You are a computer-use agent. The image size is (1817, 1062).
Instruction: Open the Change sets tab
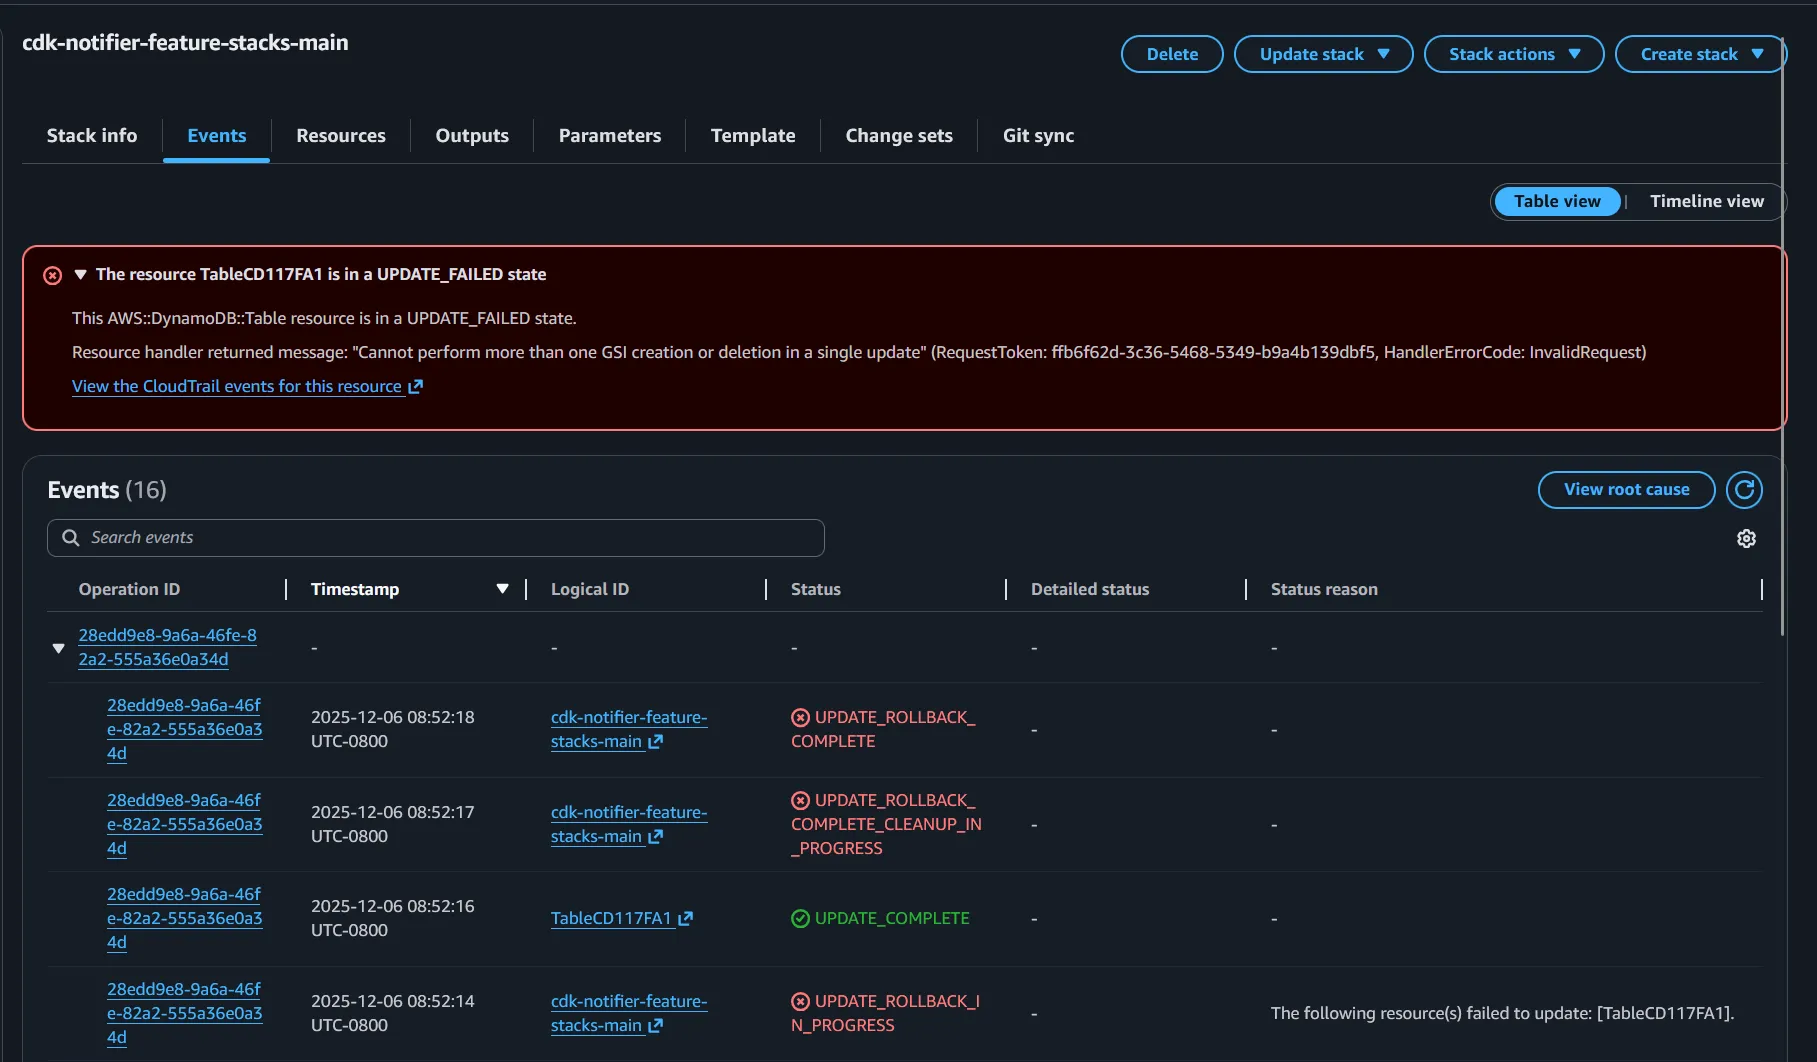[898, 135]
